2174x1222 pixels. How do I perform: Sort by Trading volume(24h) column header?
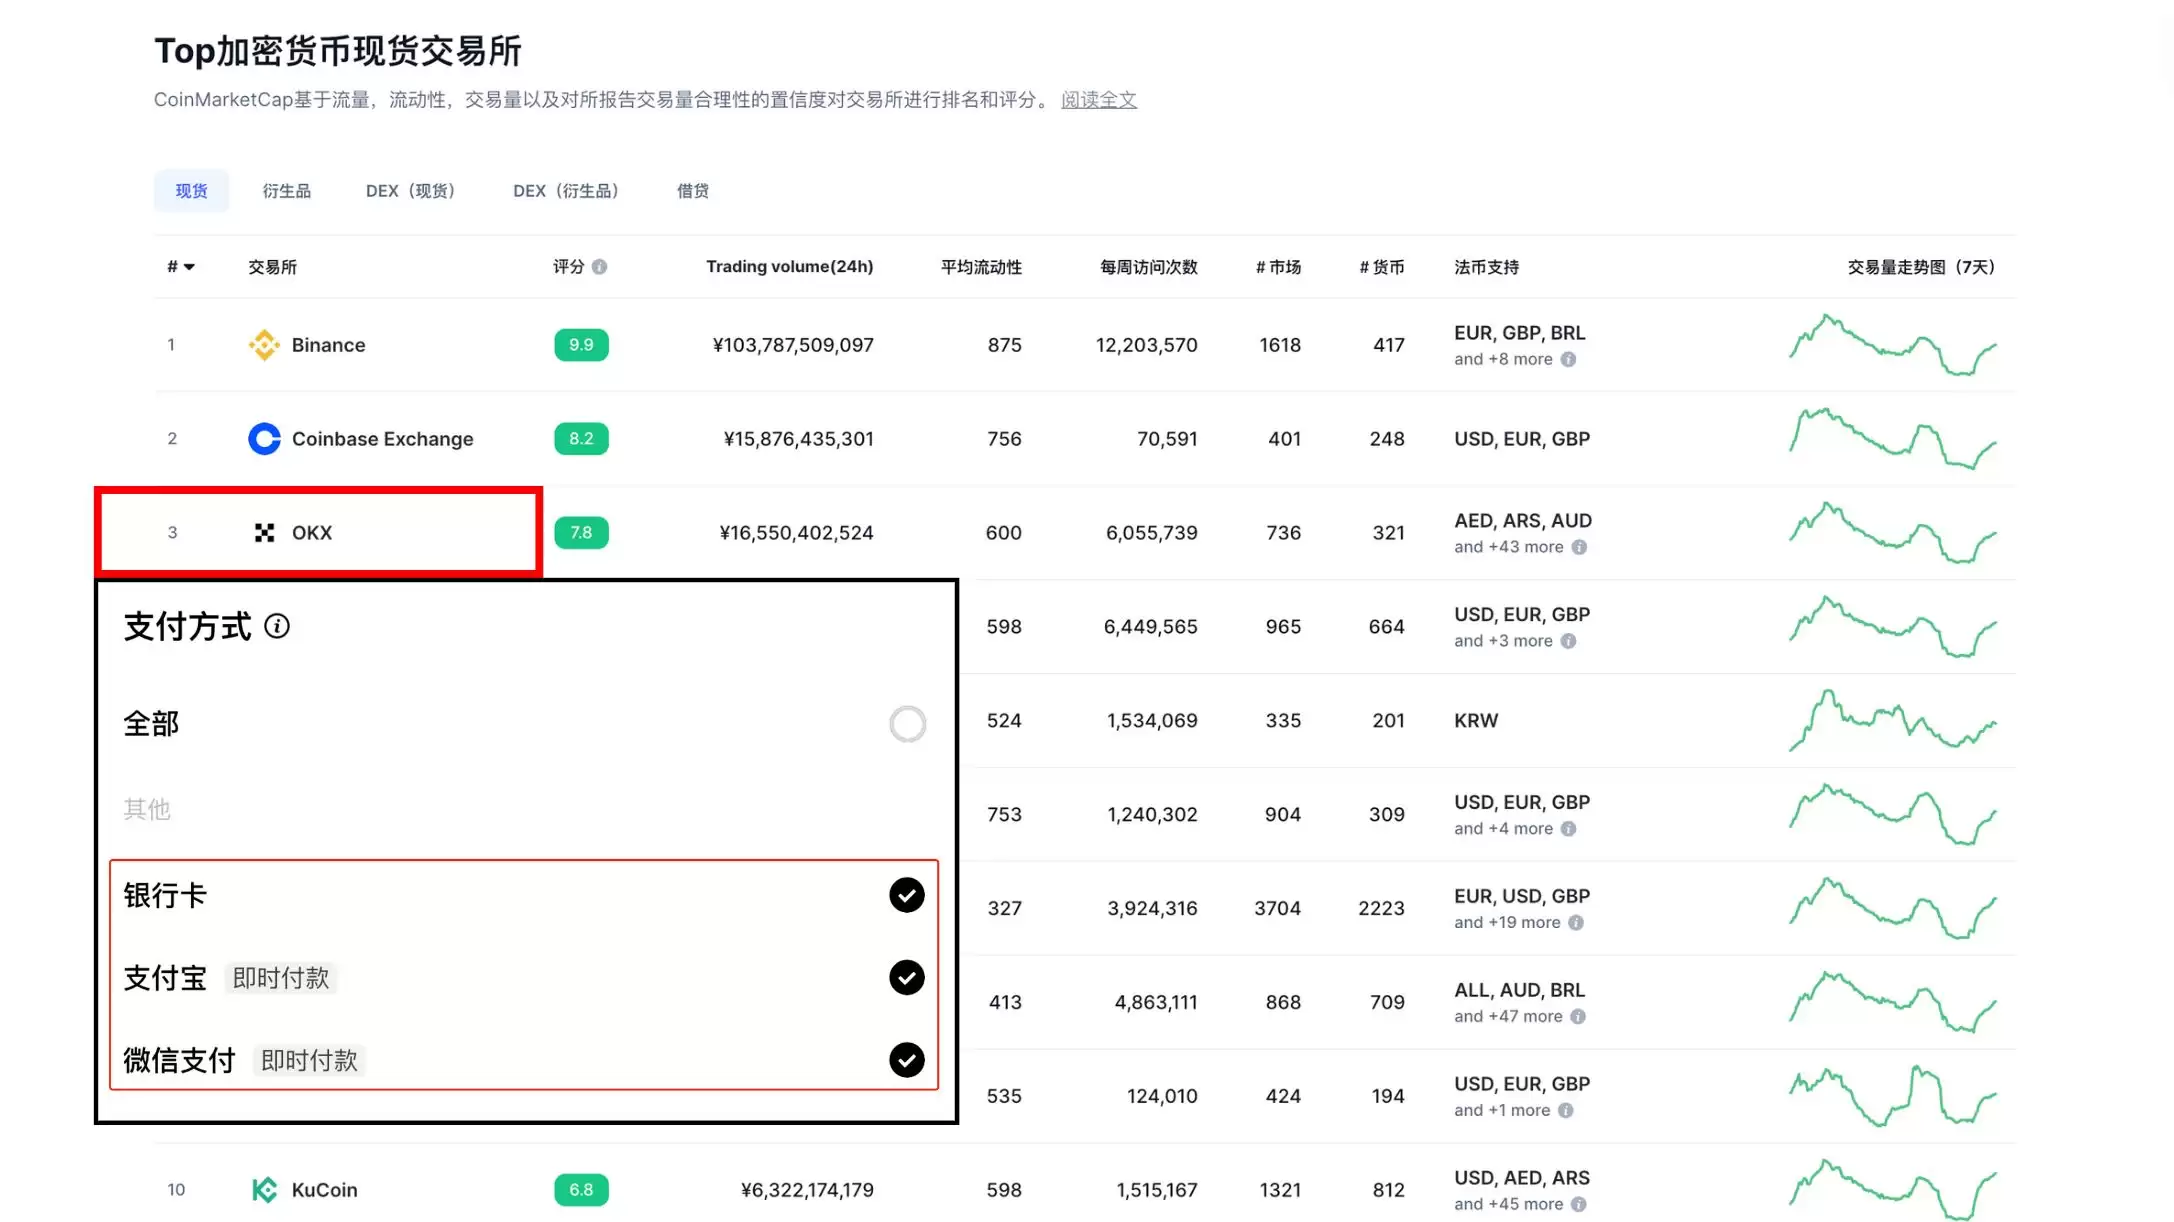(789, 267)
